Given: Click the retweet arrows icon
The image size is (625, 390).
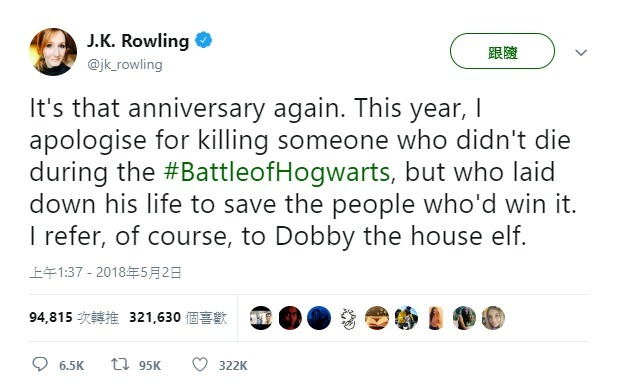Looking at the screenshot, I should [x=120, y=364].
